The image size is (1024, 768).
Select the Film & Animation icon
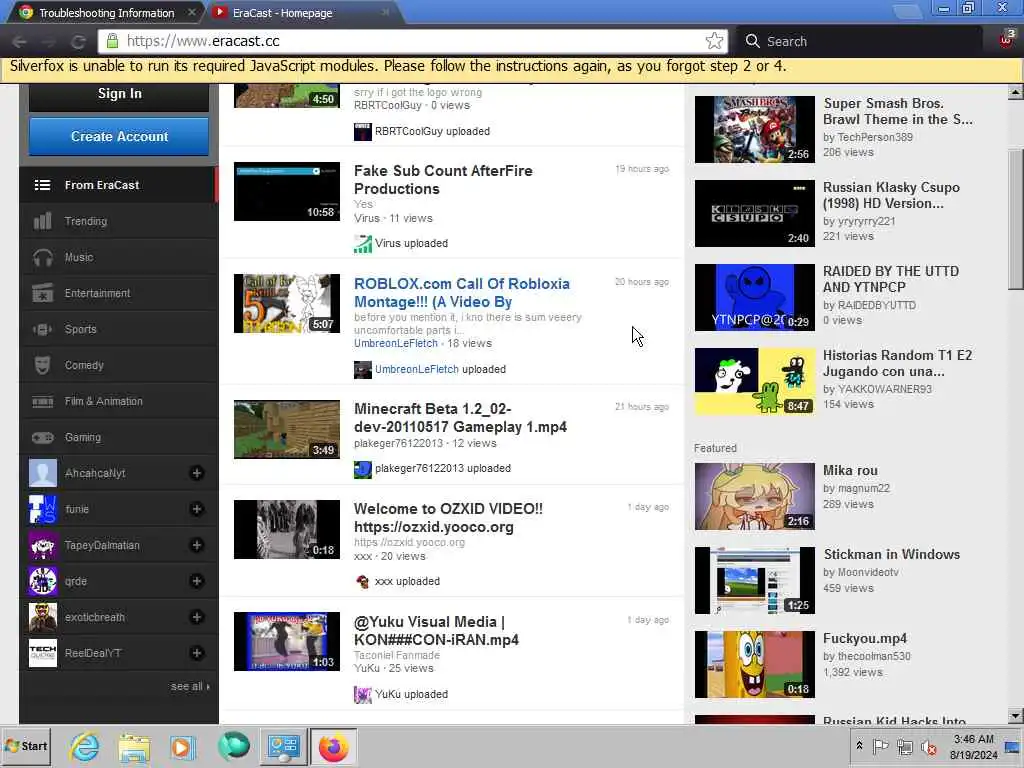[43, 401]
